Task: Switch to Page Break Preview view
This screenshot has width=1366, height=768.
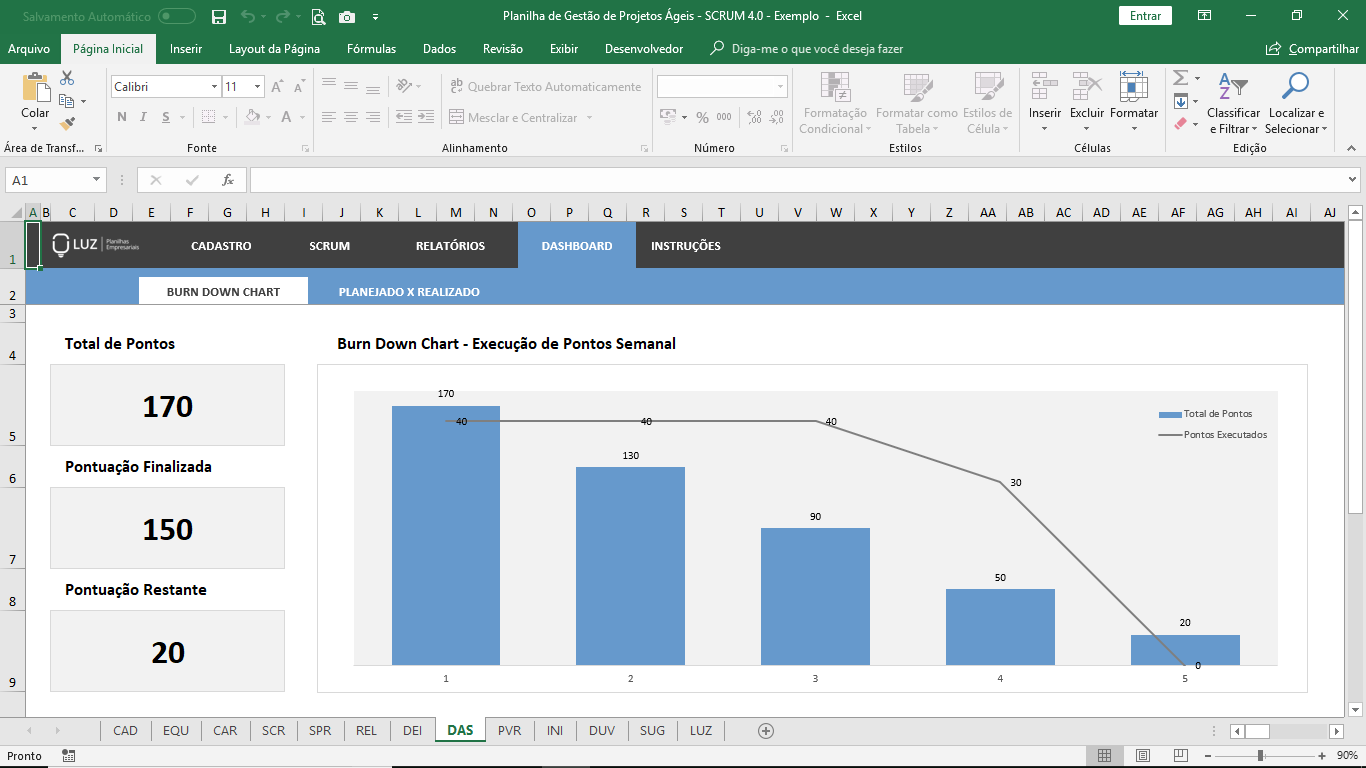Action: click(x=1181, y=756)
